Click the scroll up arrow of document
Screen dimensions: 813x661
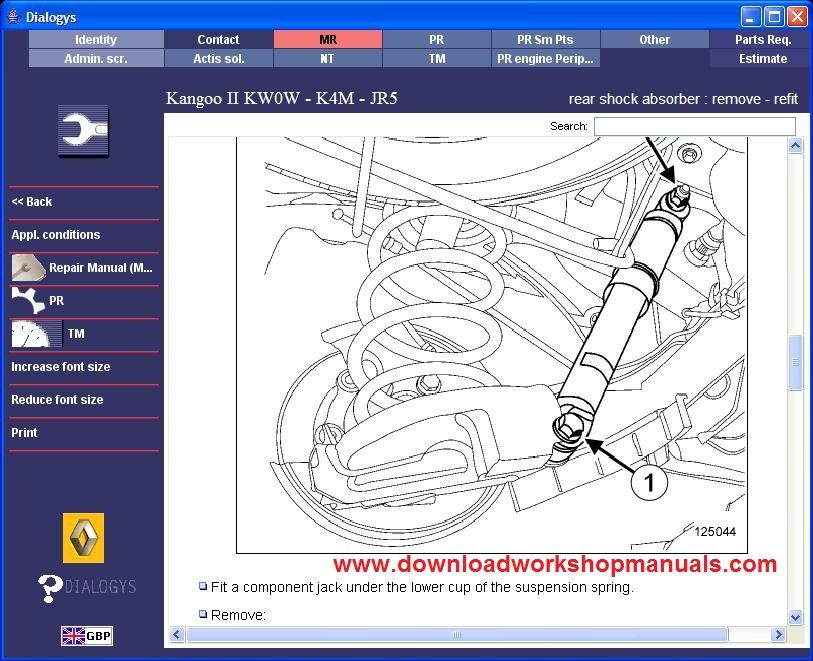(795, 146)
